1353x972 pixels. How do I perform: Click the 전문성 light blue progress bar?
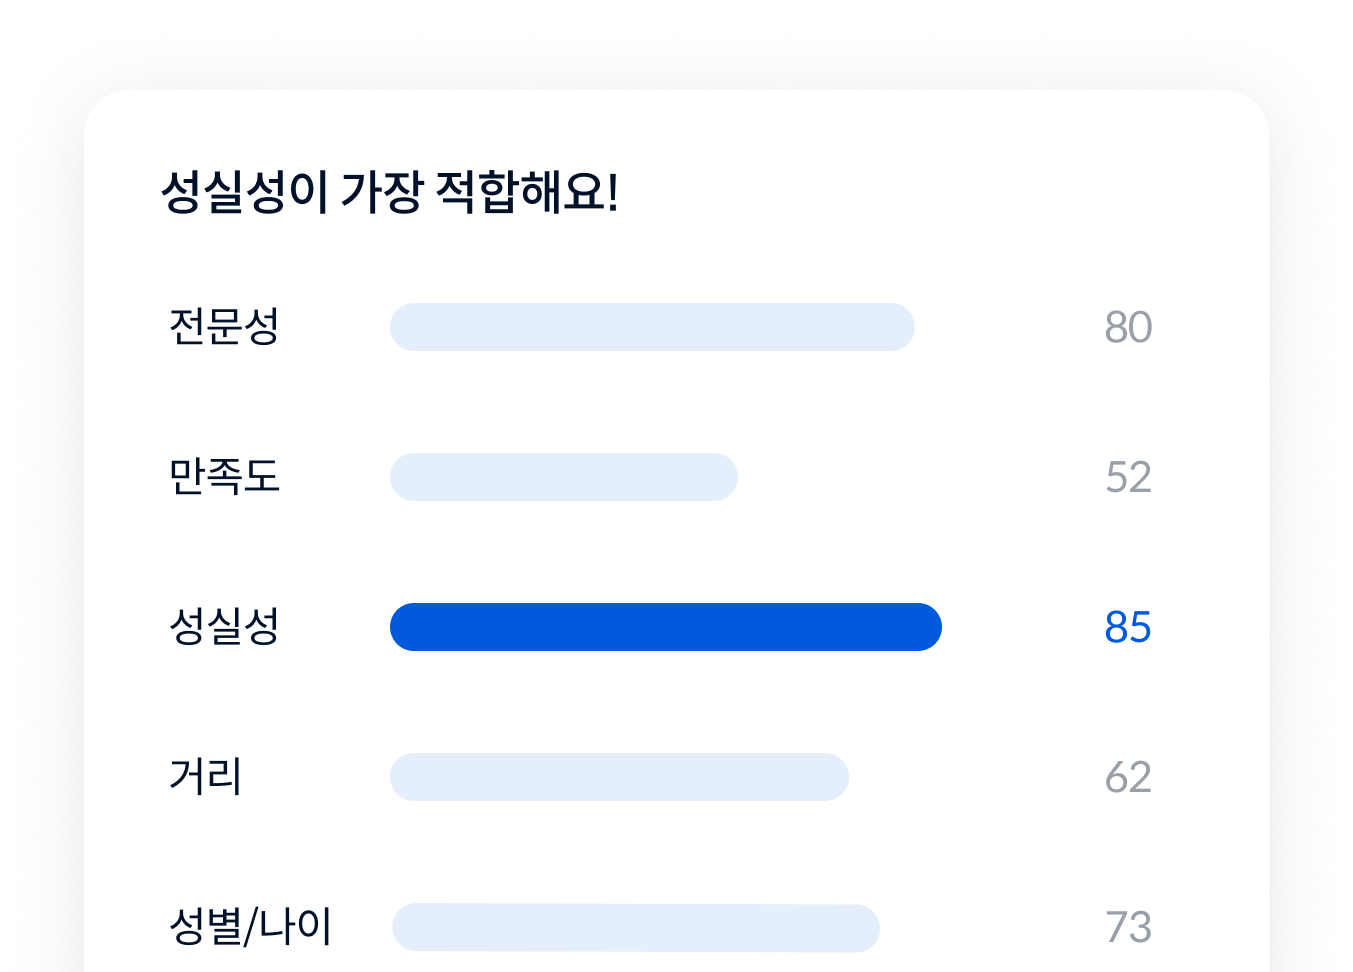point(652,327)
